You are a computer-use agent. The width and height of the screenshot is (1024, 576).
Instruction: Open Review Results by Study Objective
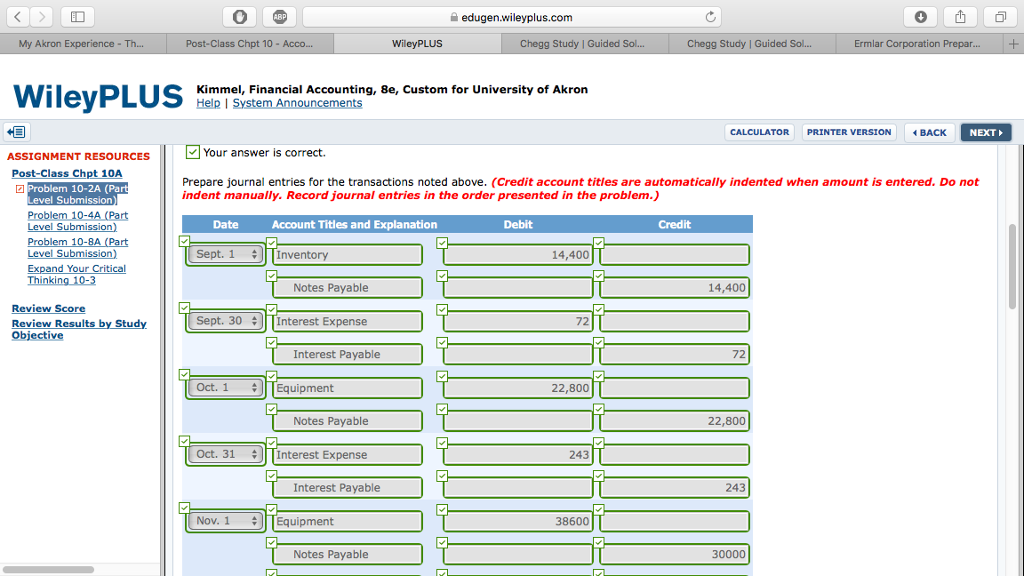click(x=79, y=330)
